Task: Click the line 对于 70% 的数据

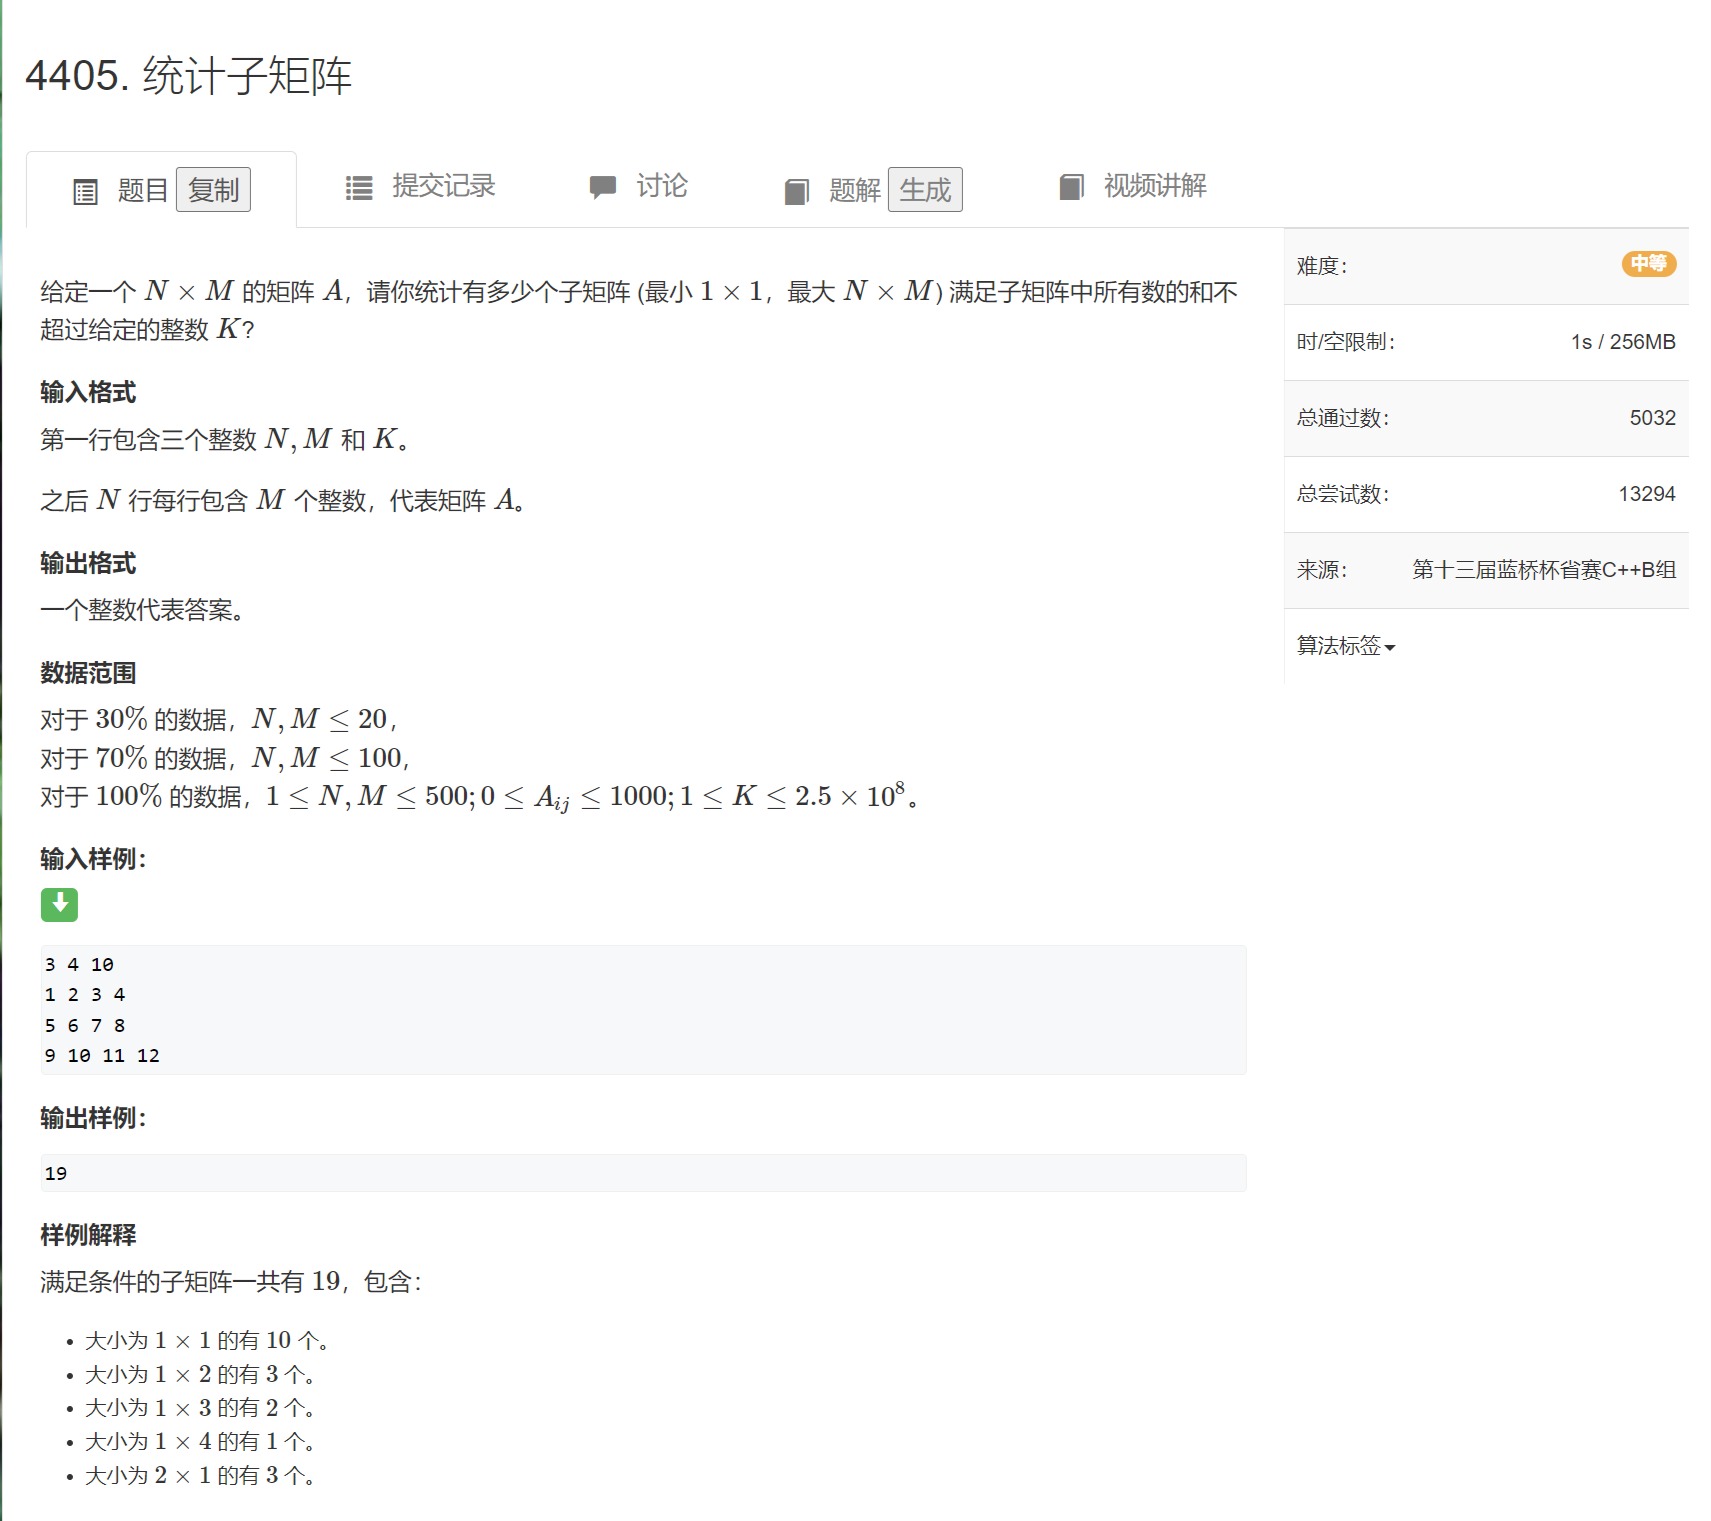Action: [x=225, y=758]
